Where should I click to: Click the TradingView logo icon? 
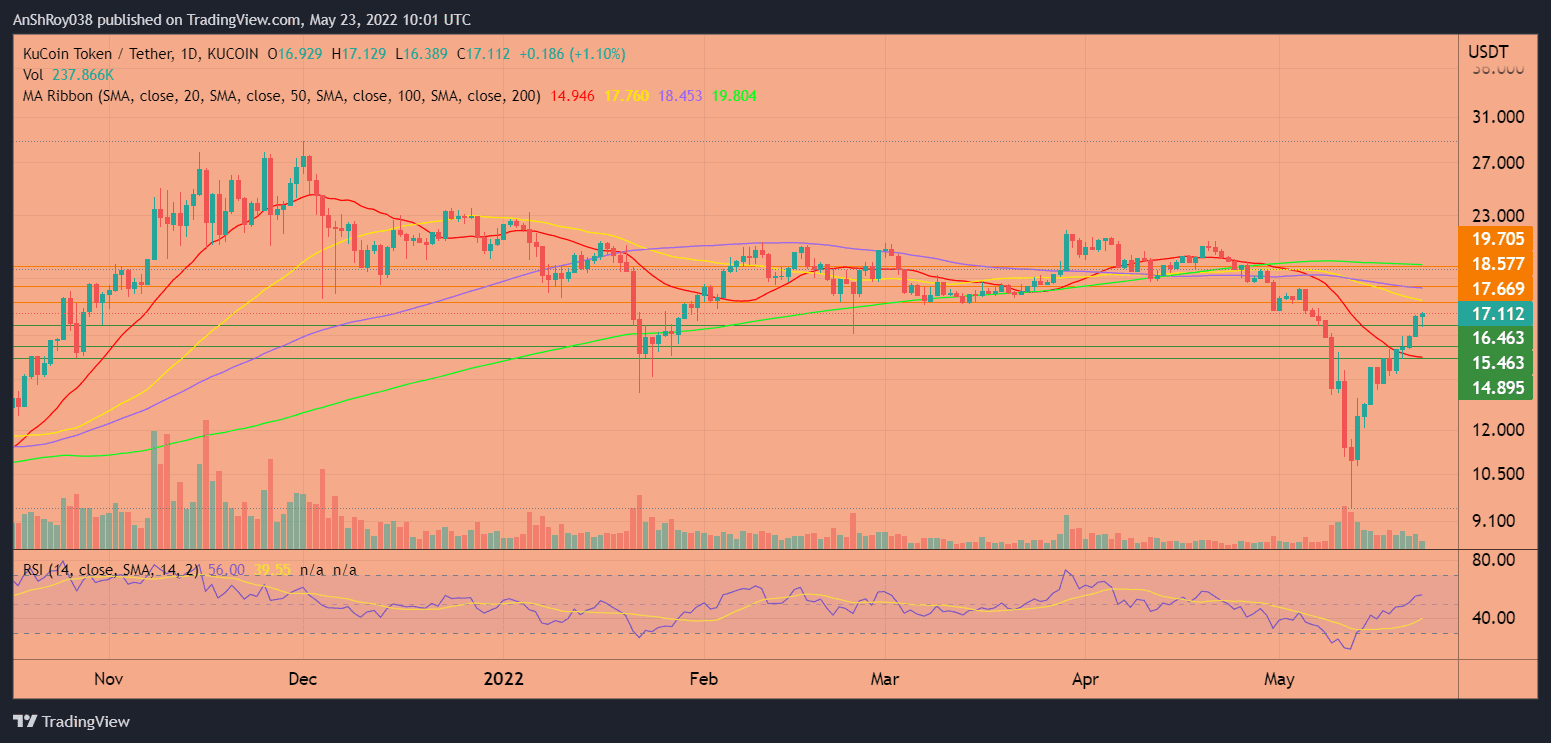click(23, 721)
